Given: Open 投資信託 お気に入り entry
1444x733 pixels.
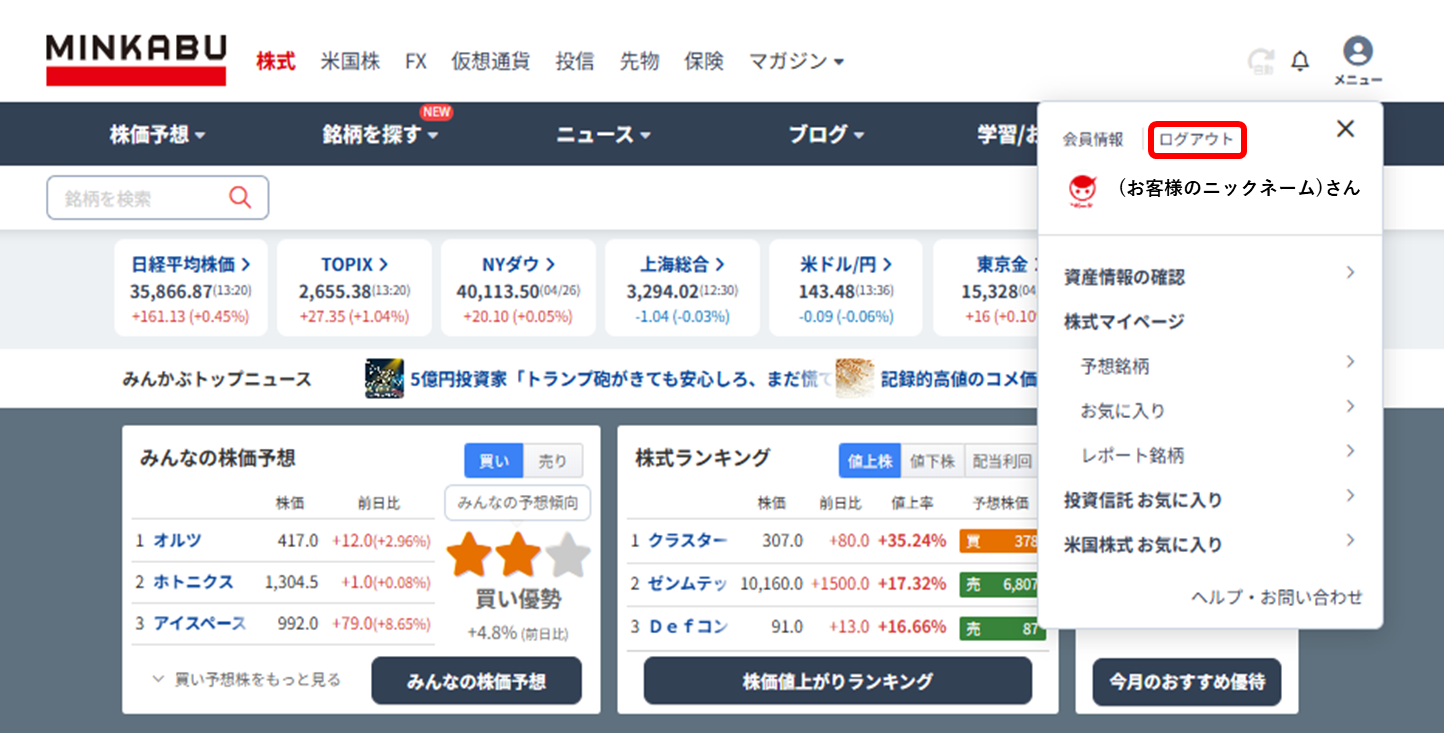Looking at the screenshot, I should pyautogui.click(x=1210, y=499).
